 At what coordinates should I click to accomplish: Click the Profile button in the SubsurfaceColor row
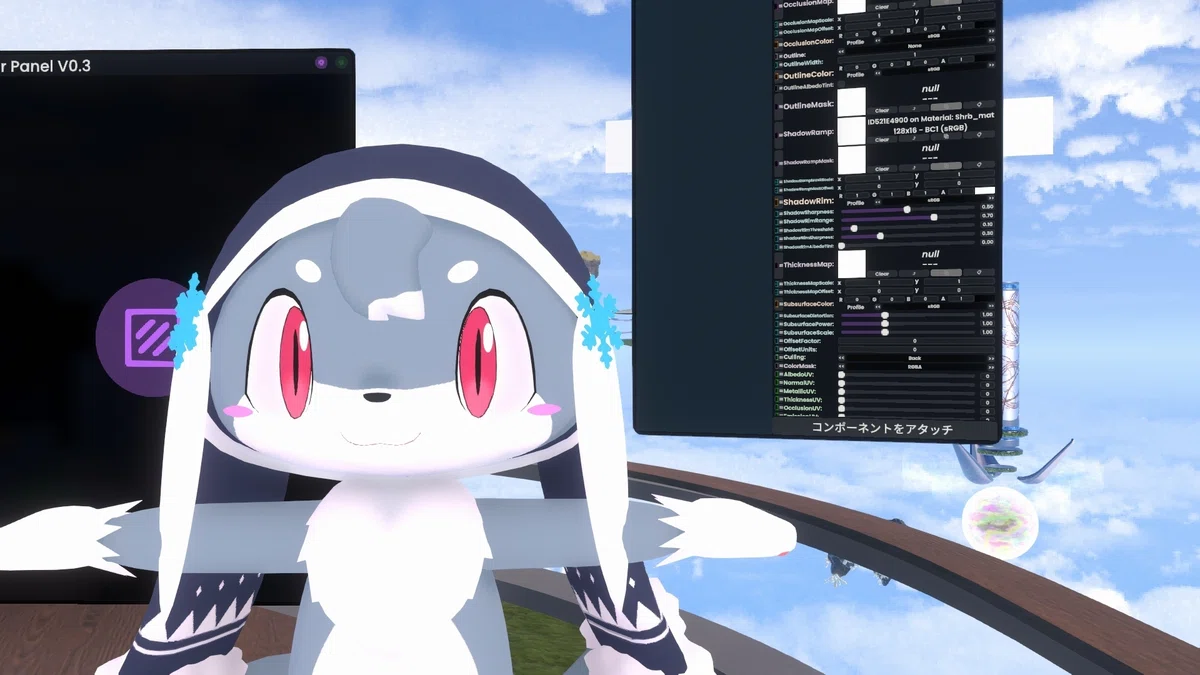point(855,307)
